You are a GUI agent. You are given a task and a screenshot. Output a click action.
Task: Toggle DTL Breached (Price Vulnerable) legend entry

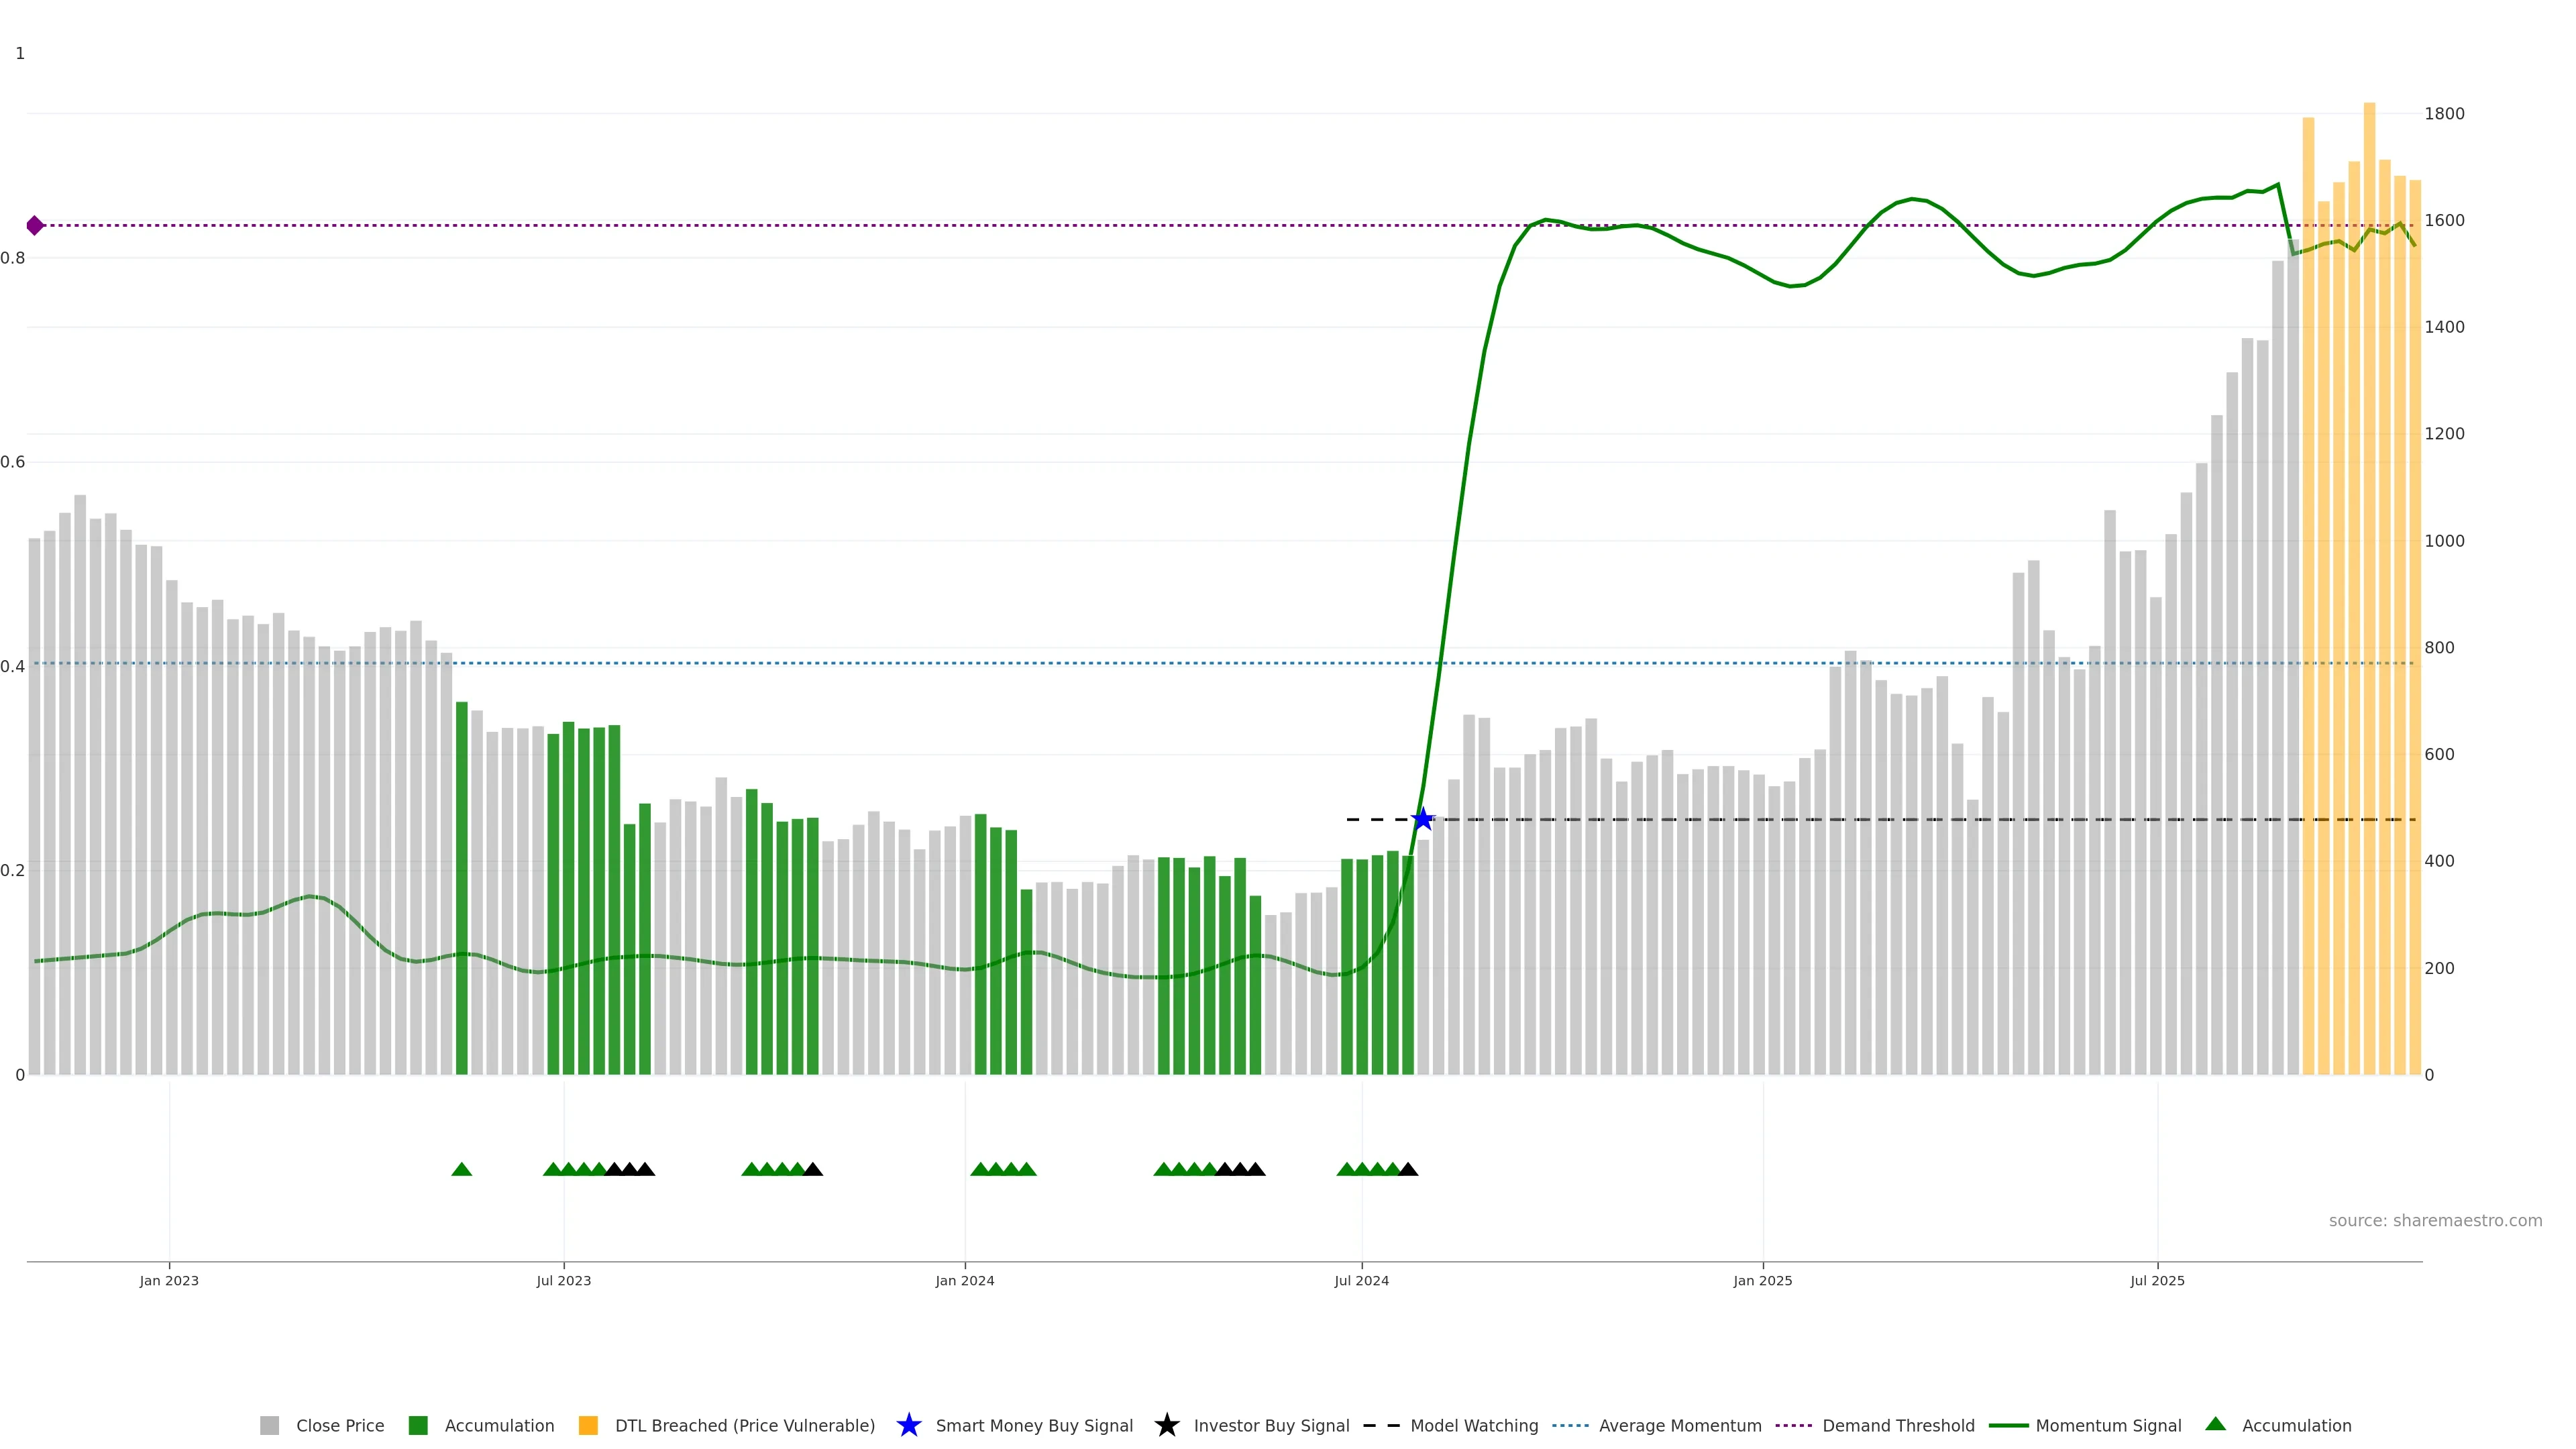(x=744, y=1425)
